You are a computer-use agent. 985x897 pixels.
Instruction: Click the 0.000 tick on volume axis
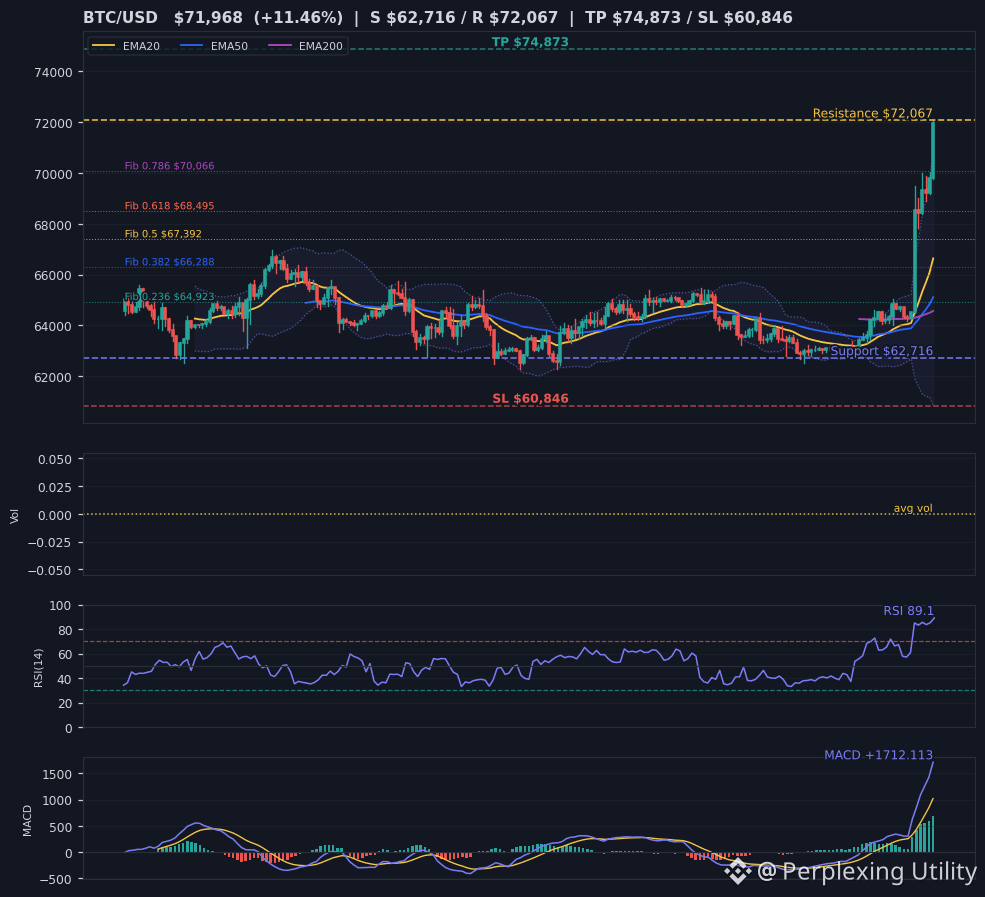pyautogui.click(x=55, y=515)
